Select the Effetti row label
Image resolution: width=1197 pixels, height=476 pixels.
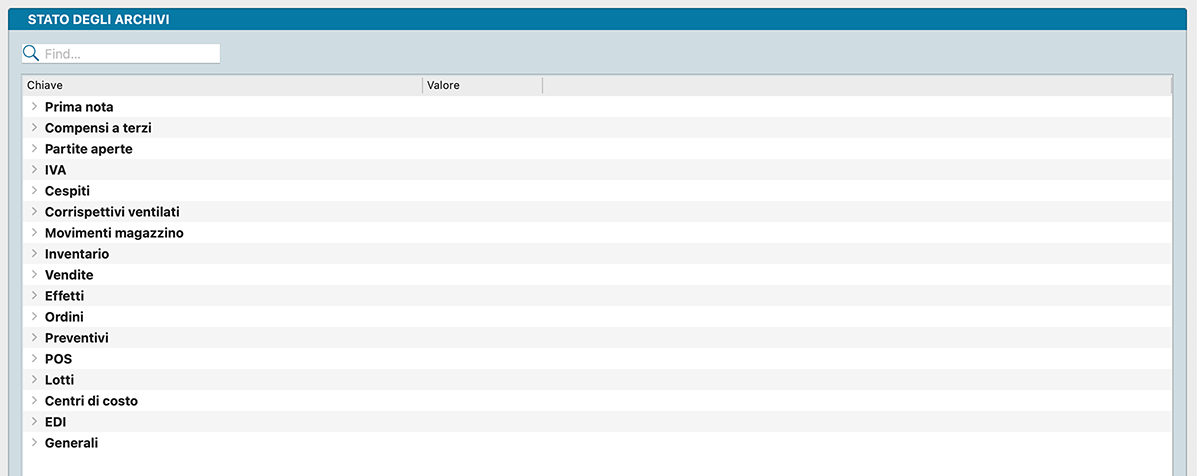(64, 296)
